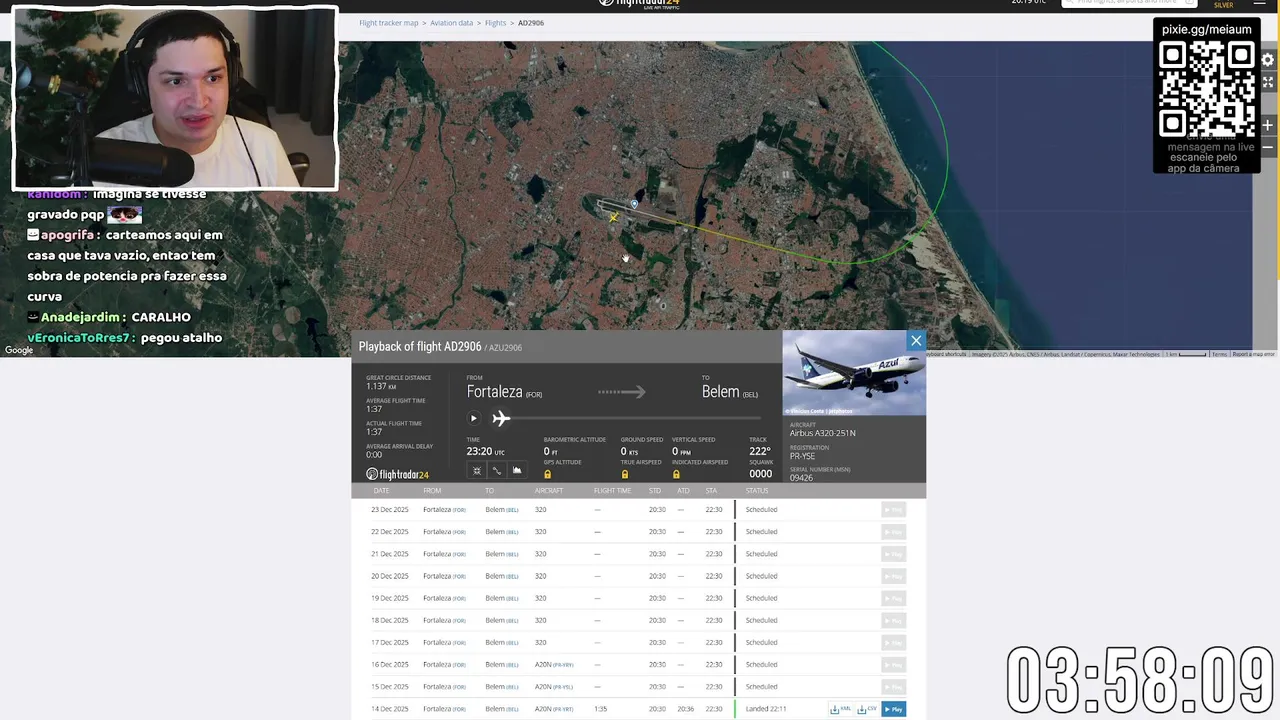The width and height of the screenshot is (1280, 720).
Task: Toggle fullscreen map icon
Action: coord(1267,82)
